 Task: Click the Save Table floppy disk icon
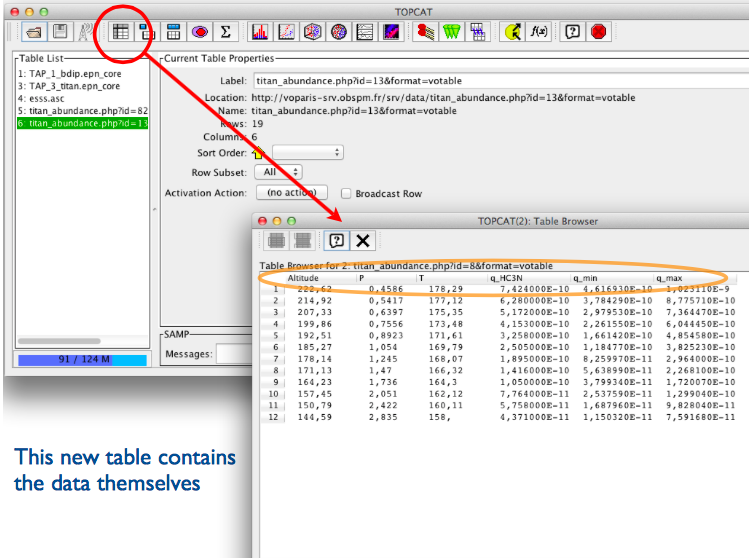(x=60, y=32)
